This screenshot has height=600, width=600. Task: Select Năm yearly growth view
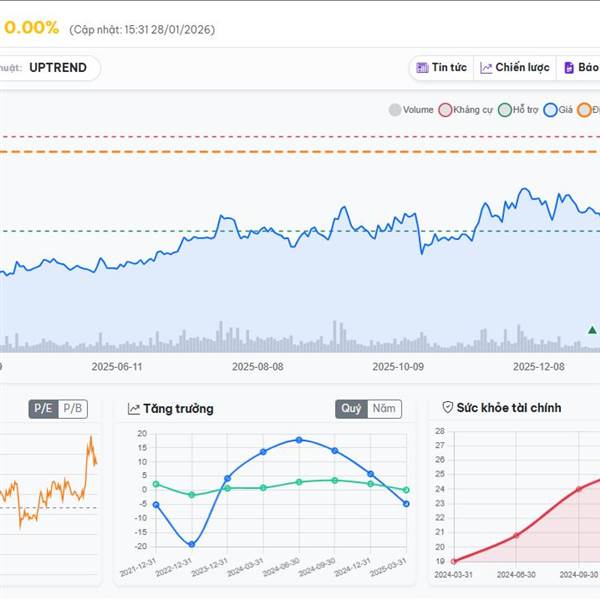tap(384, 408)
